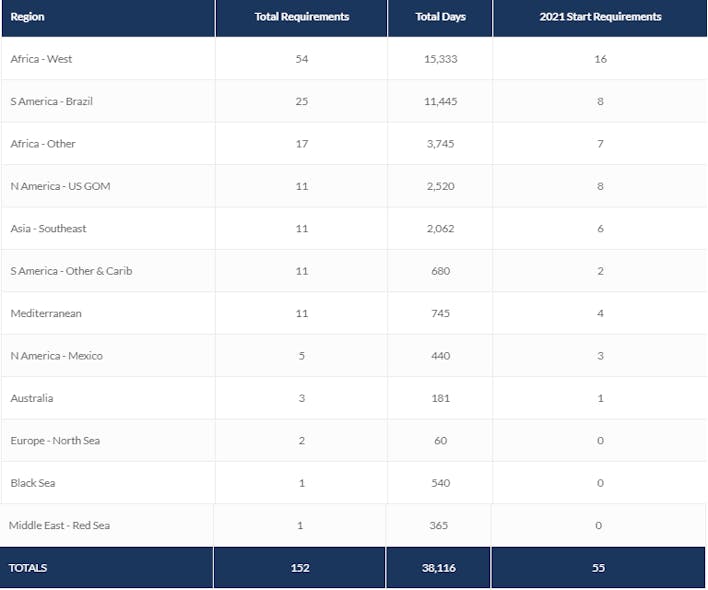
Task: Click the Region column header
Action: 28,17
